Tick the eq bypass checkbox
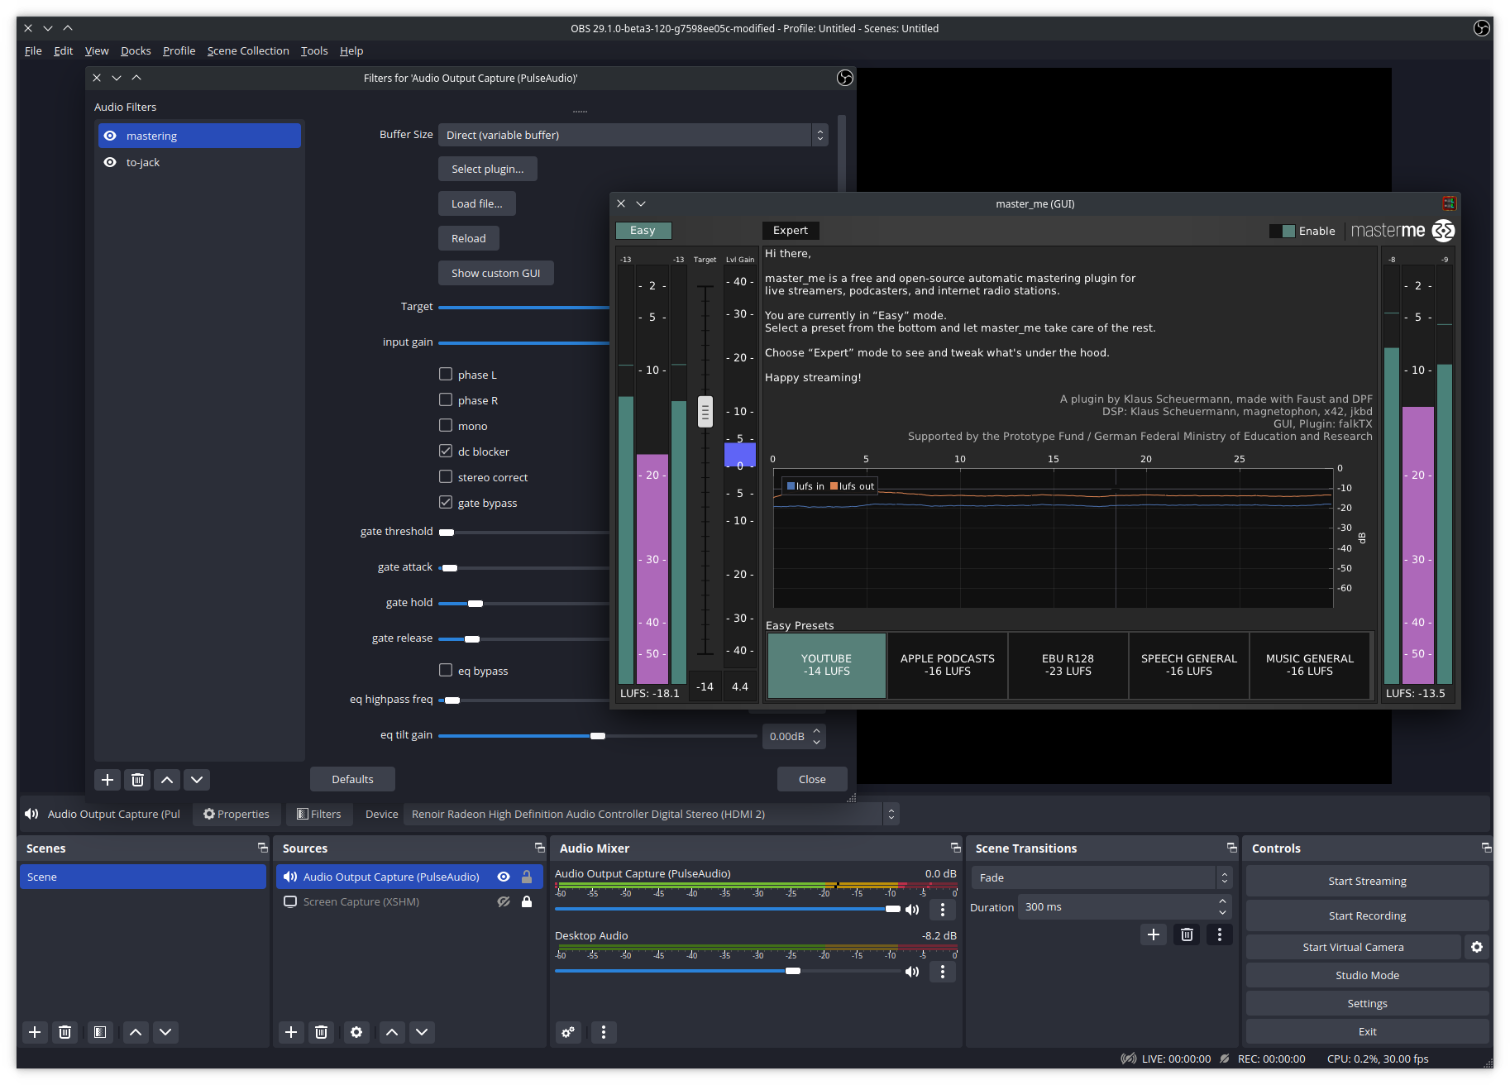The width and height of the screenshot is (1510, 1085). [446, 670]
